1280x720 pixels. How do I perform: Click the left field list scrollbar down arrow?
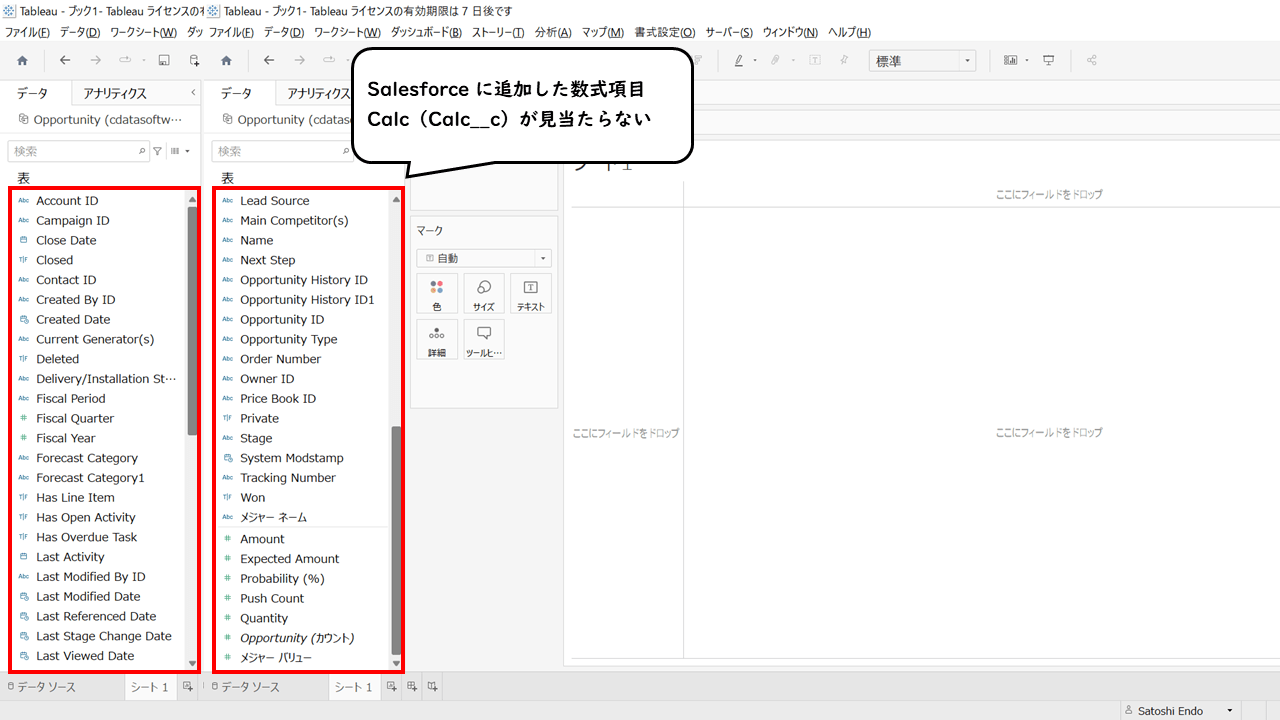click(192, 663)
